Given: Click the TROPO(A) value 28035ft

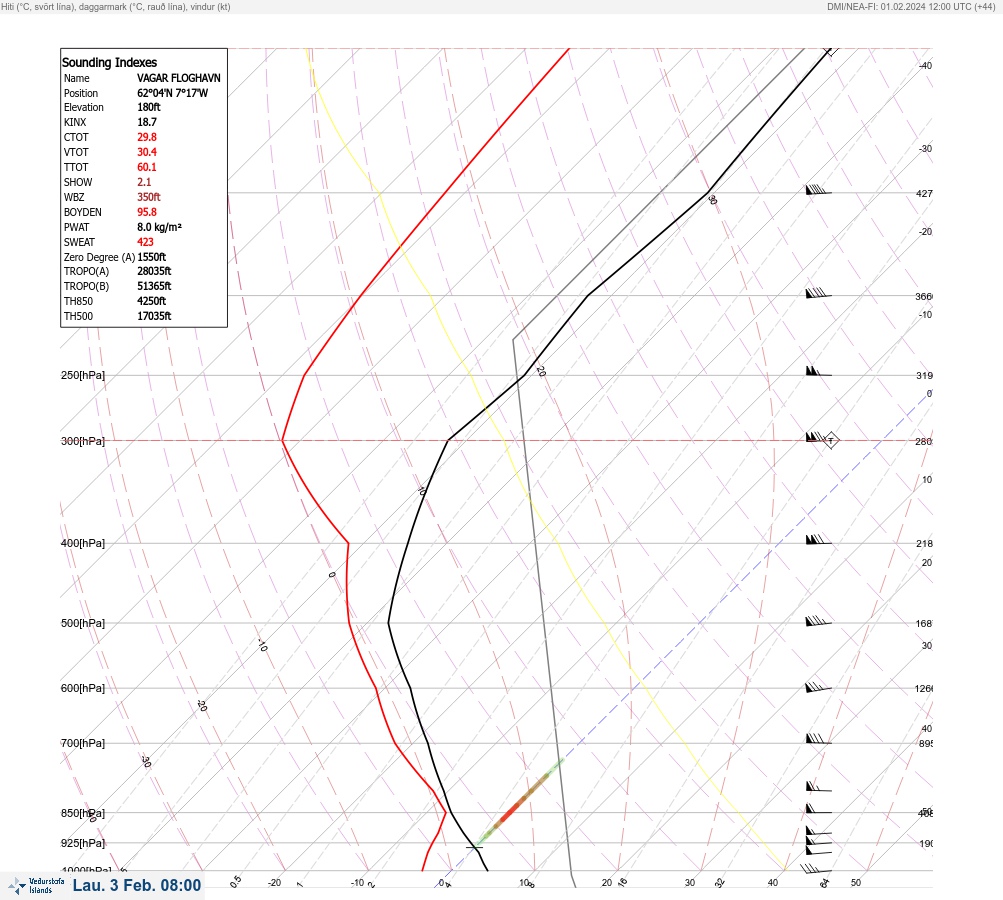Looking at the screenshot, I should [x=154, y=271].
